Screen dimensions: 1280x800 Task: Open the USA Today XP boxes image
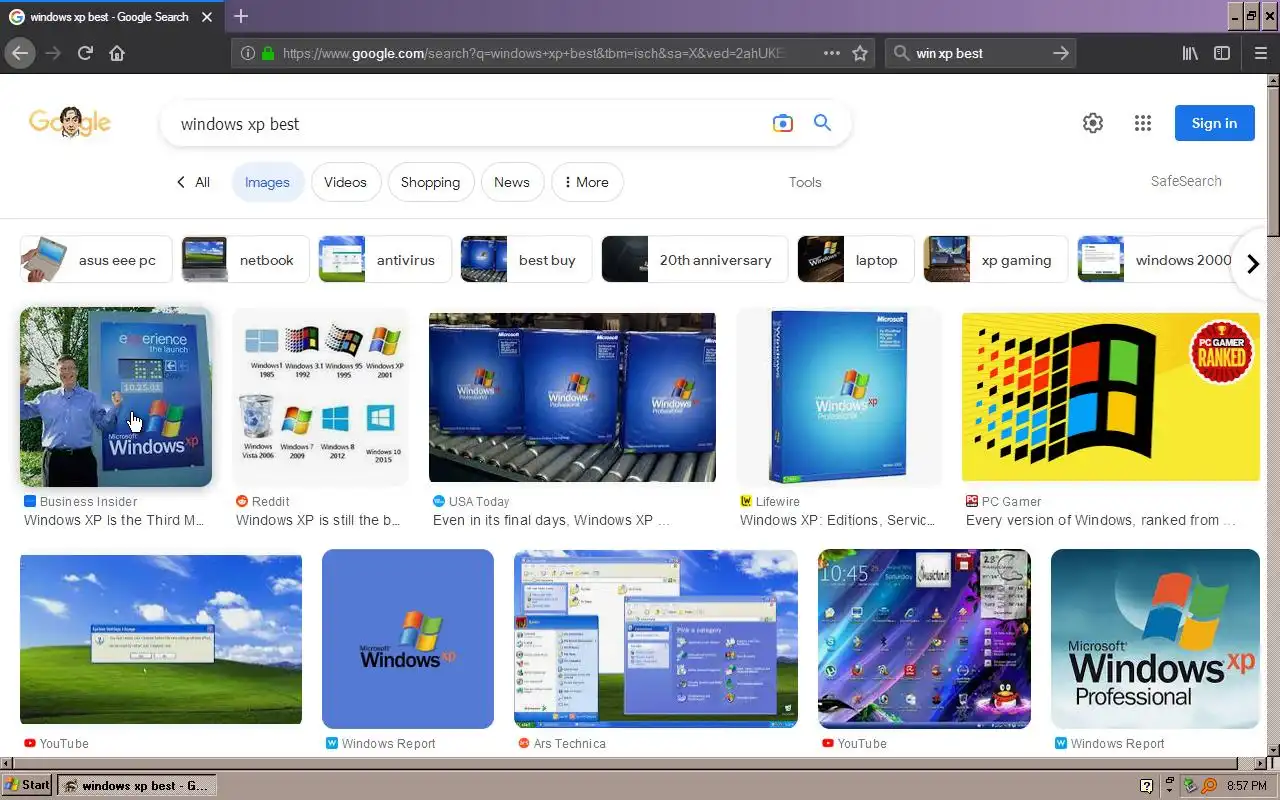[x=572, y=397]
